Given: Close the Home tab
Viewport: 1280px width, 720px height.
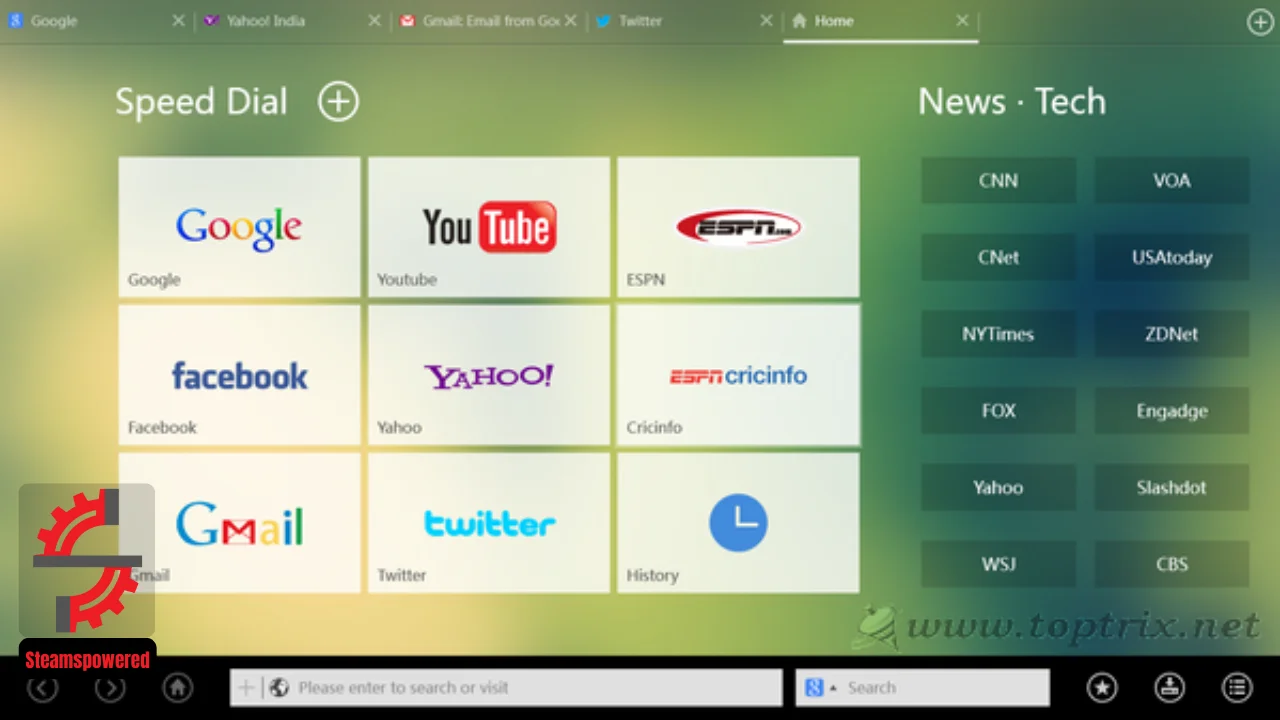Looking at the screenshot, I should click(x=962, y=21).
